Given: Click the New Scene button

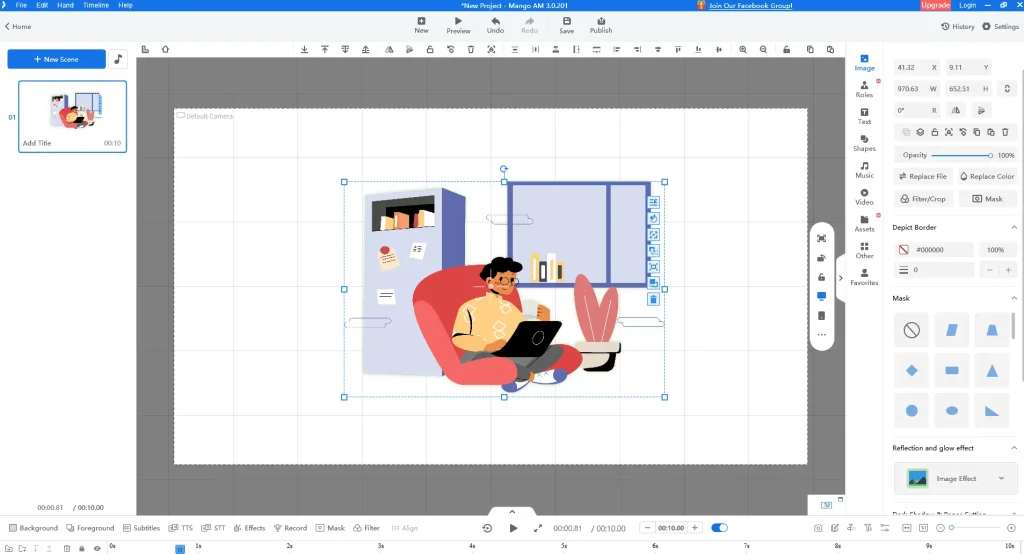Looking at the screenshot, I should pyautogui.click(x=56, y=59).
